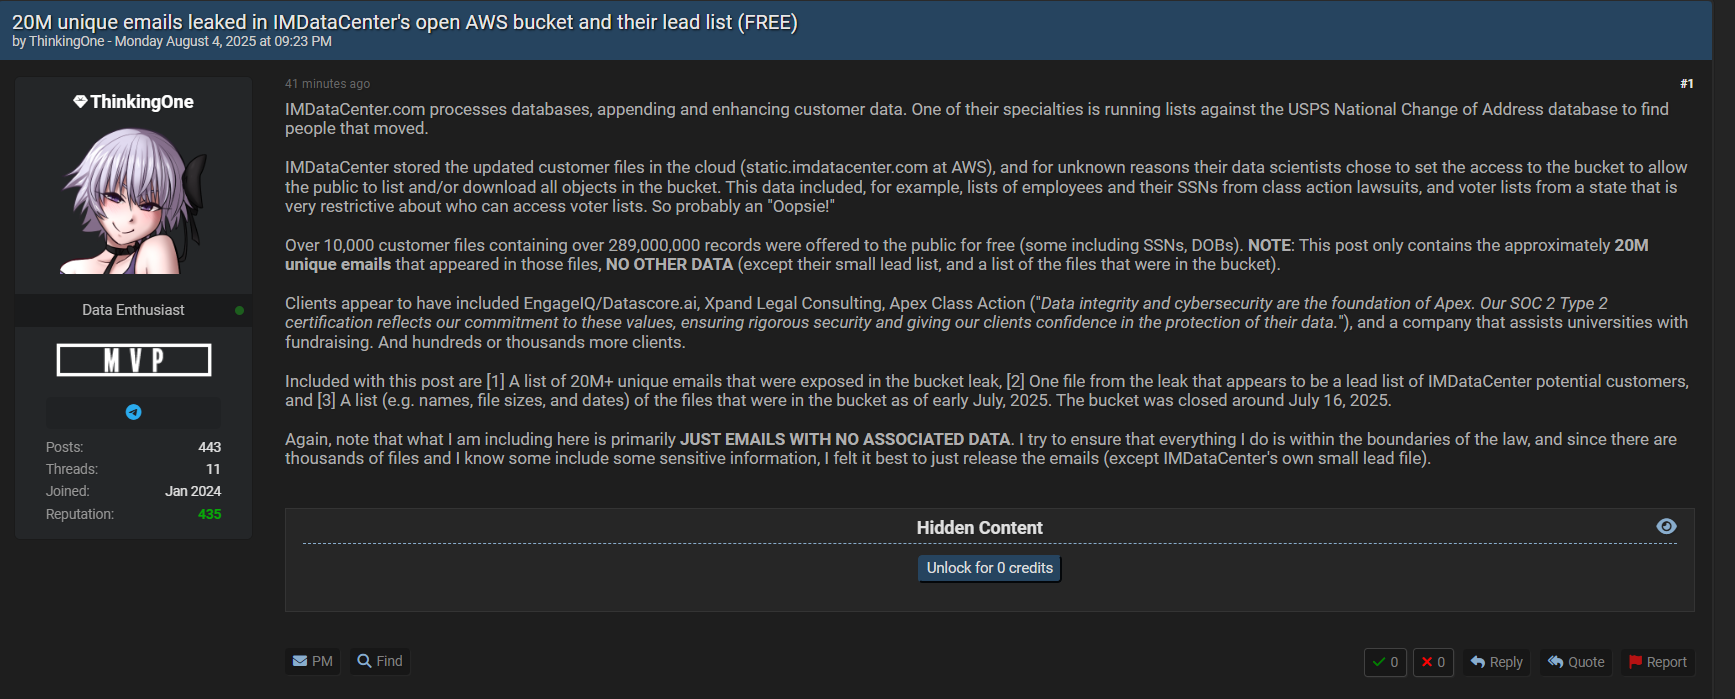
Task: Click the author name in thread byline
Action: tap(66, 42)
